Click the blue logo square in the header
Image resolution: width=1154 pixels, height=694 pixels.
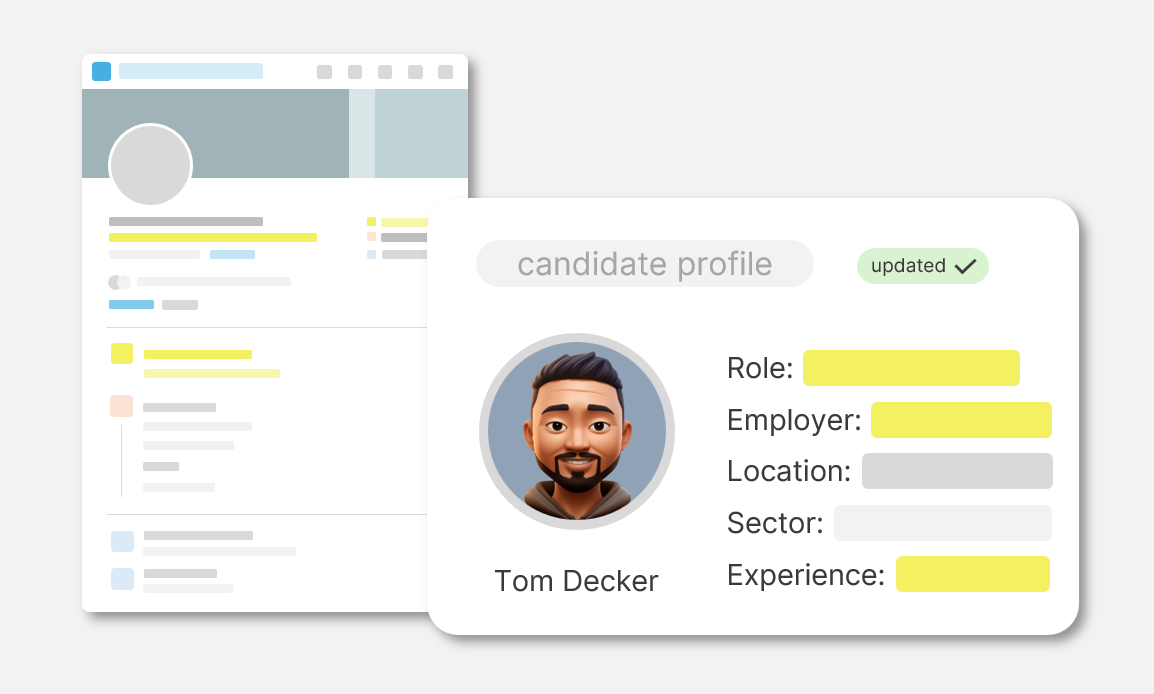[102, 71]
